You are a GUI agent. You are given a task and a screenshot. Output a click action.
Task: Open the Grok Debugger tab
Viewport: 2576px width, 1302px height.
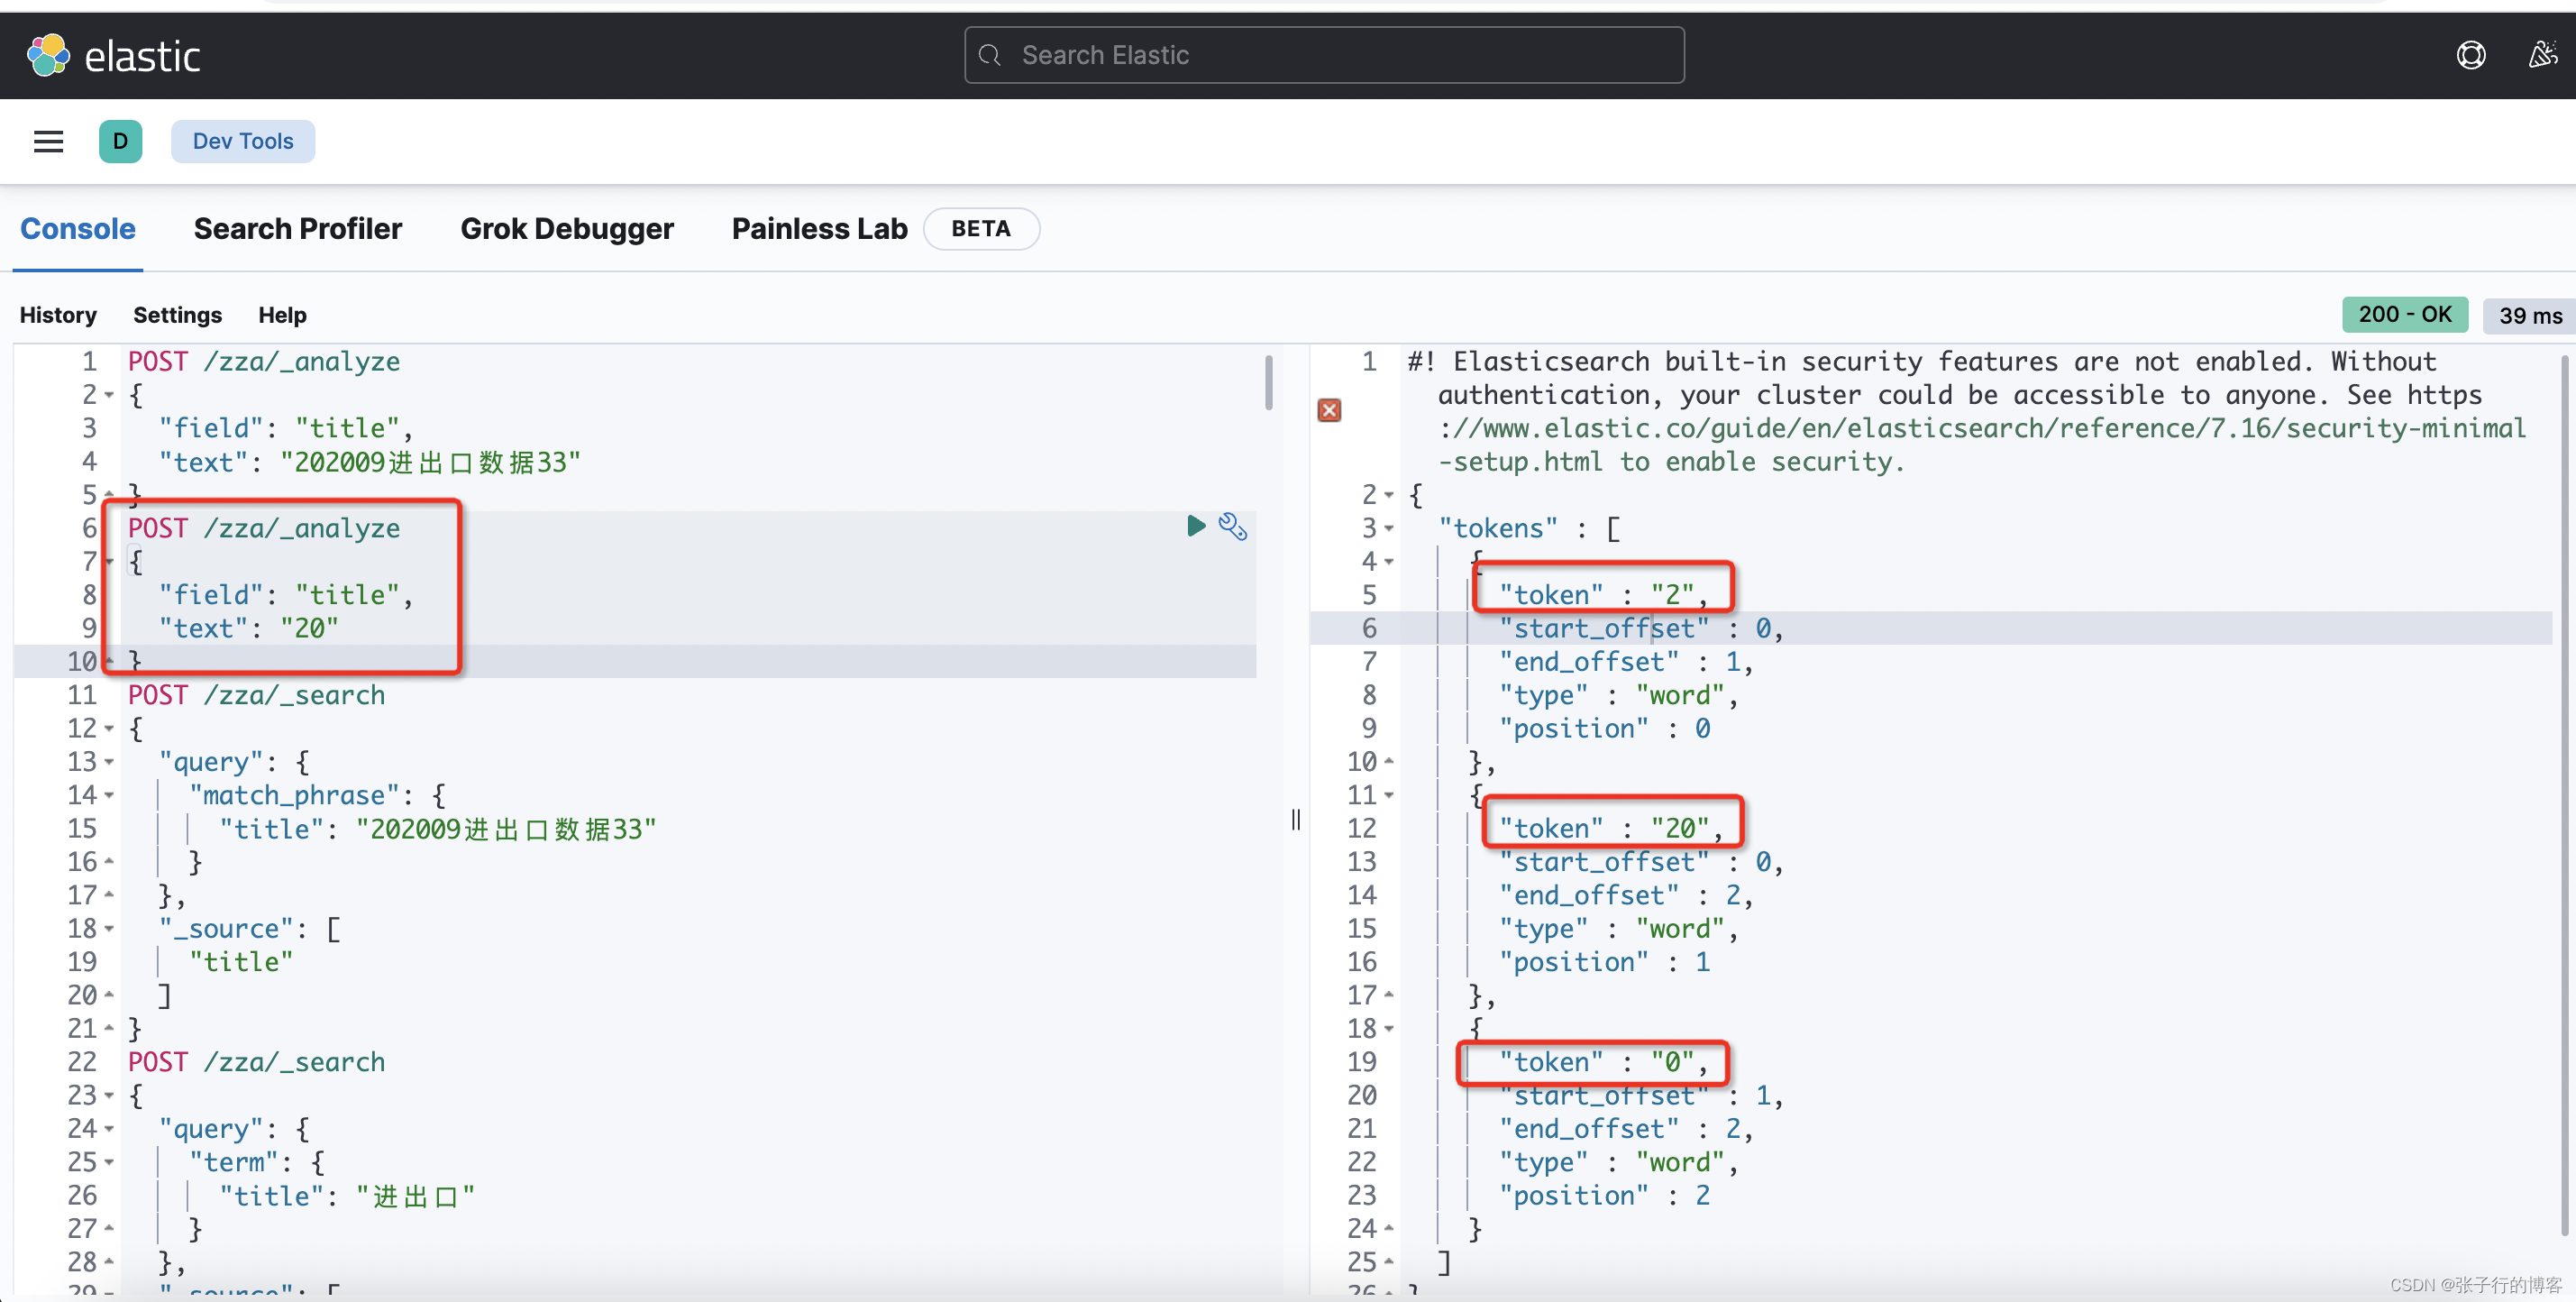tap(566, 229)
